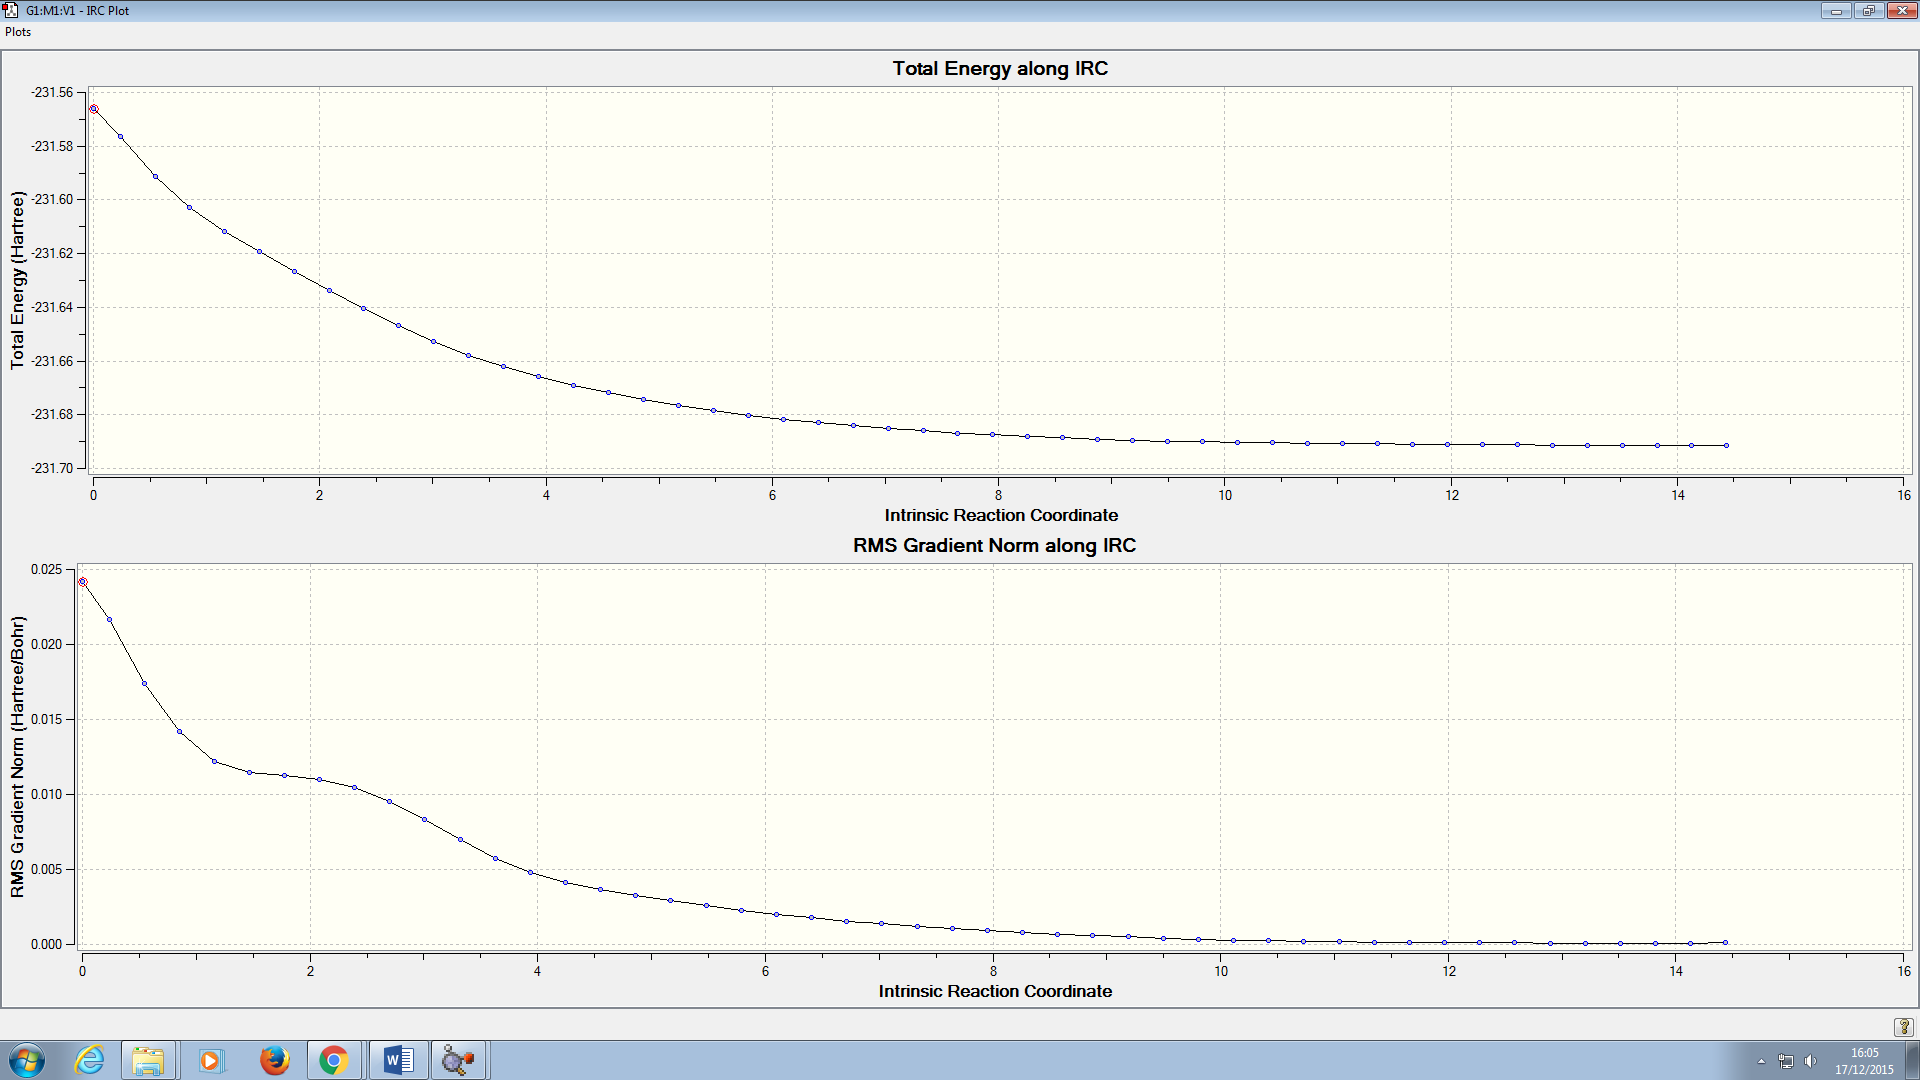This screenshot has height=1080, width=1920.
Task: Switch to Microsoft Word on the taskbar
Action: point(397,1060)
